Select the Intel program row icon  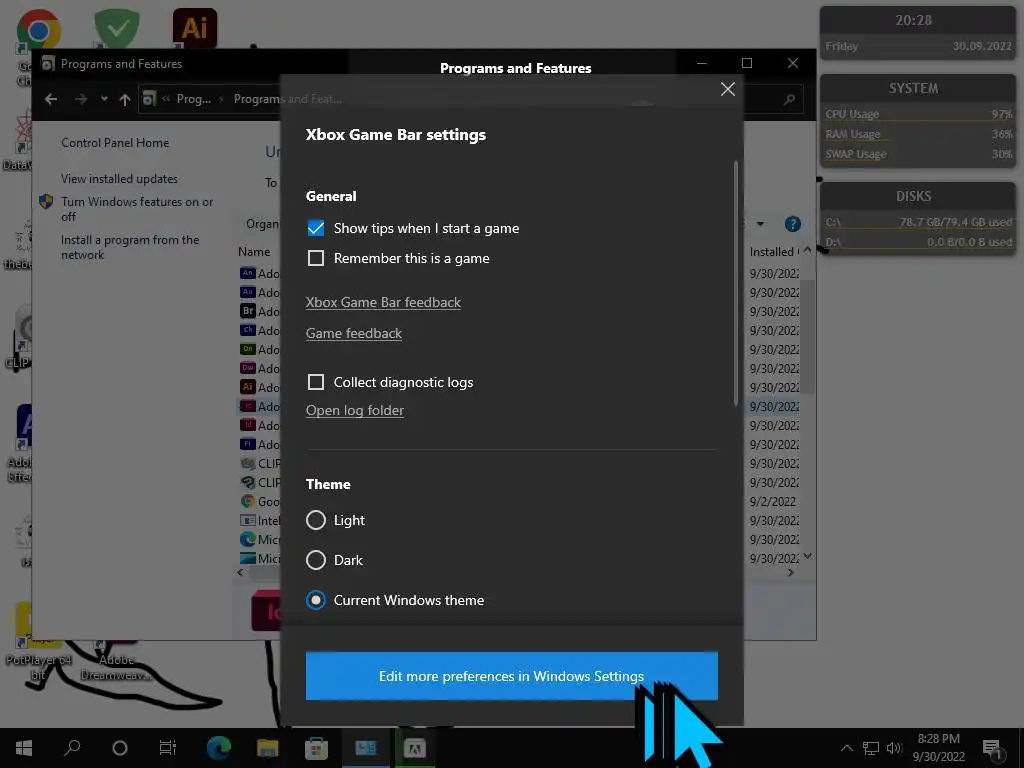point(248,520)
